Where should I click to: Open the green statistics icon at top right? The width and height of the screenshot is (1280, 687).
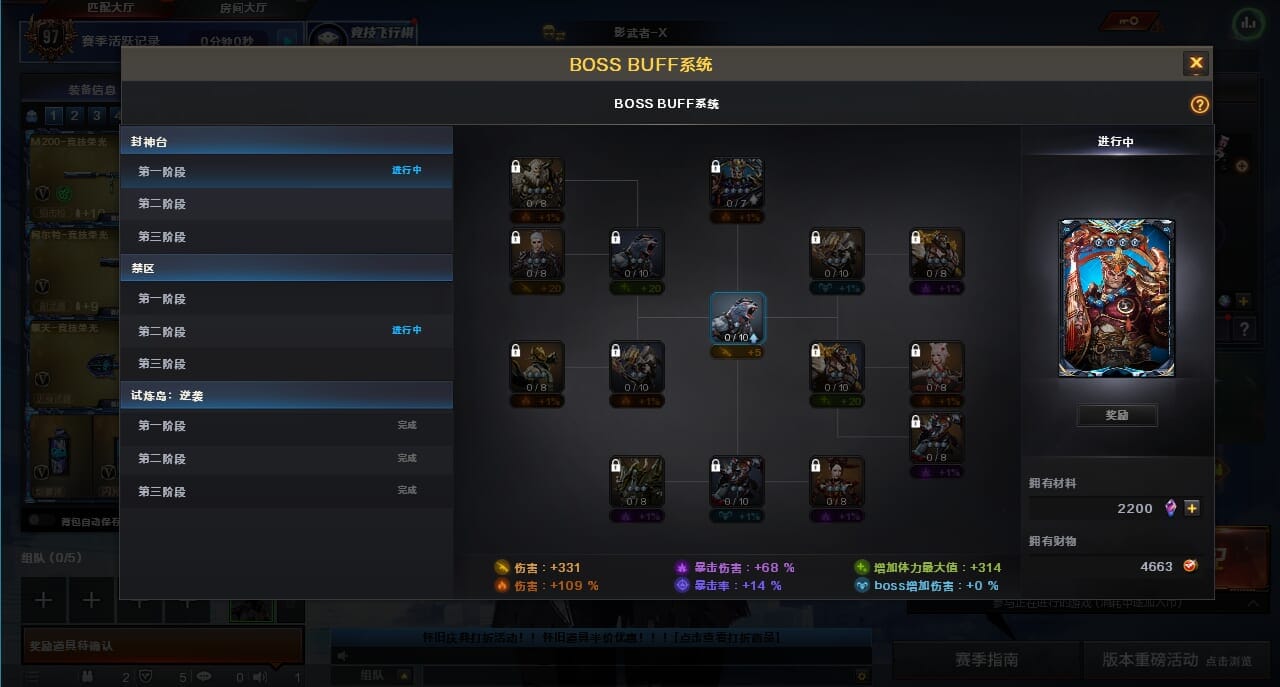pos(1247,22)
